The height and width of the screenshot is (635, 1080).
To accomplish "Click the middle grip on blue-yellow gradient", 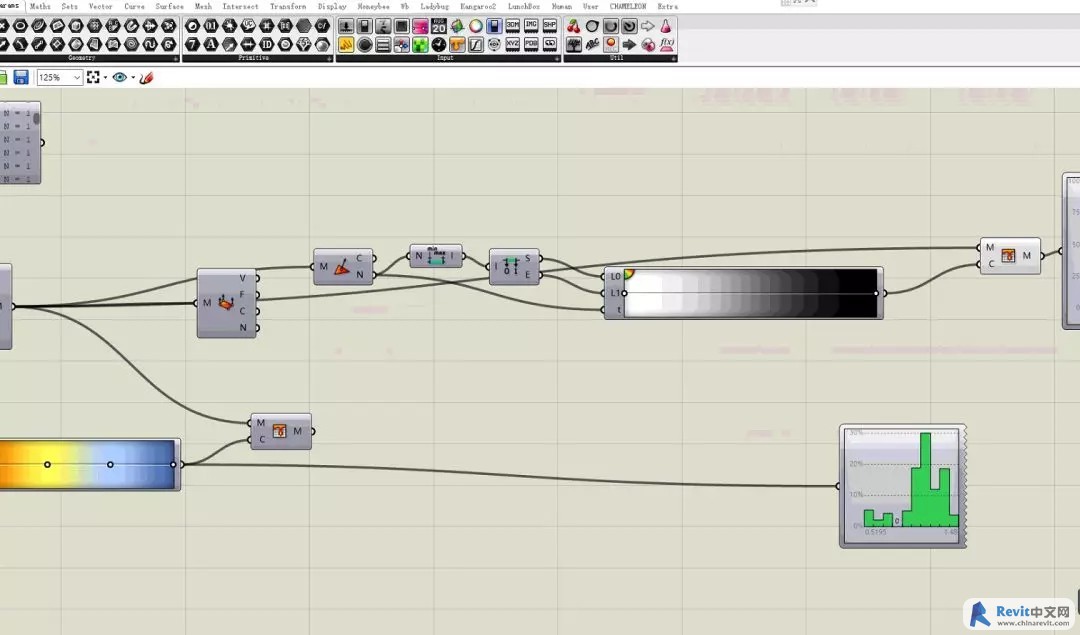I will click(110, 464).
